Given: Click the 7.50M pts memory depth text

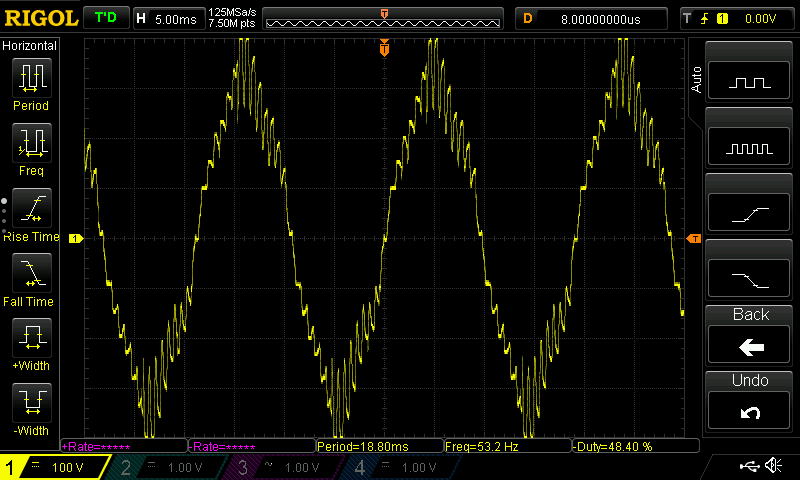Looking at the screenshot, I should 232,24.
